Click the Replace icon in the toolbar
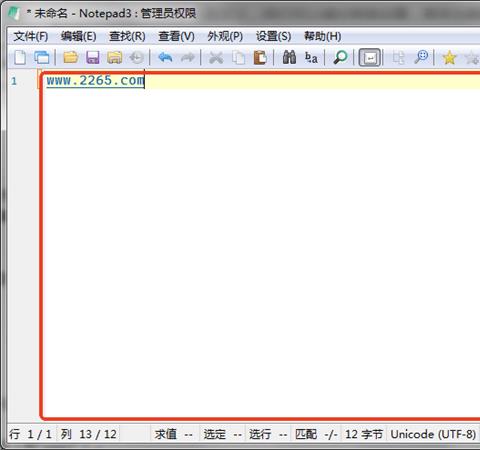Screen dimensions: 480x450 [311, 58]
